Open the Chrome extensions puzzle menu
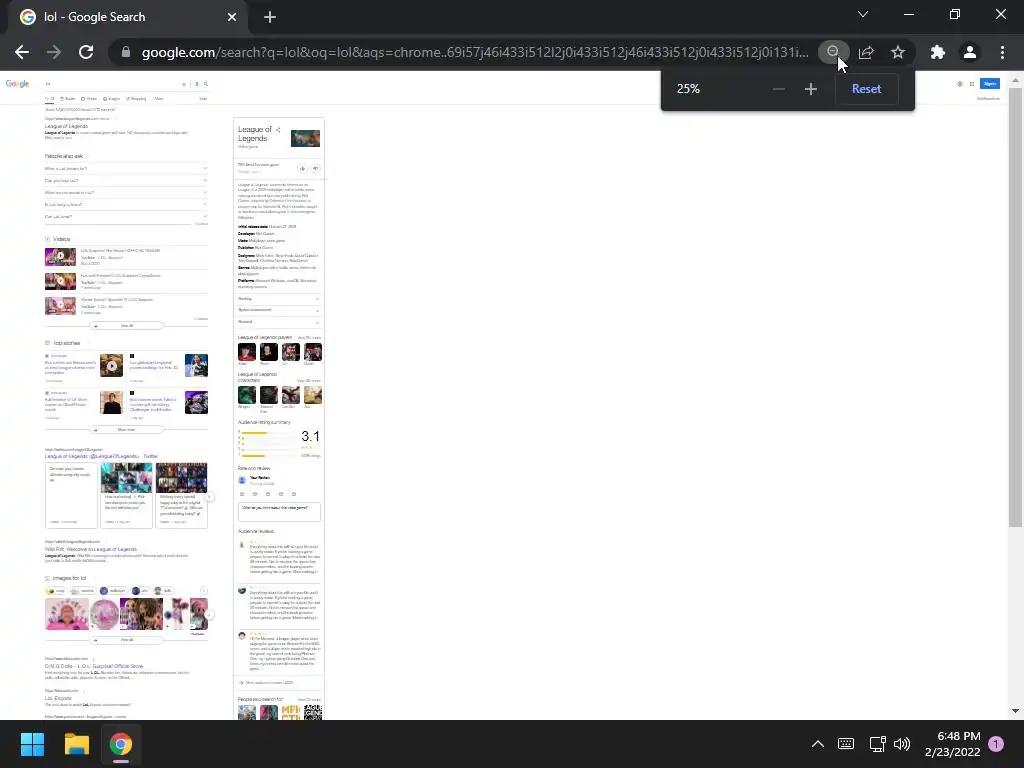The width and height of the screenshot is (1024, 768). tap(938, 52)
